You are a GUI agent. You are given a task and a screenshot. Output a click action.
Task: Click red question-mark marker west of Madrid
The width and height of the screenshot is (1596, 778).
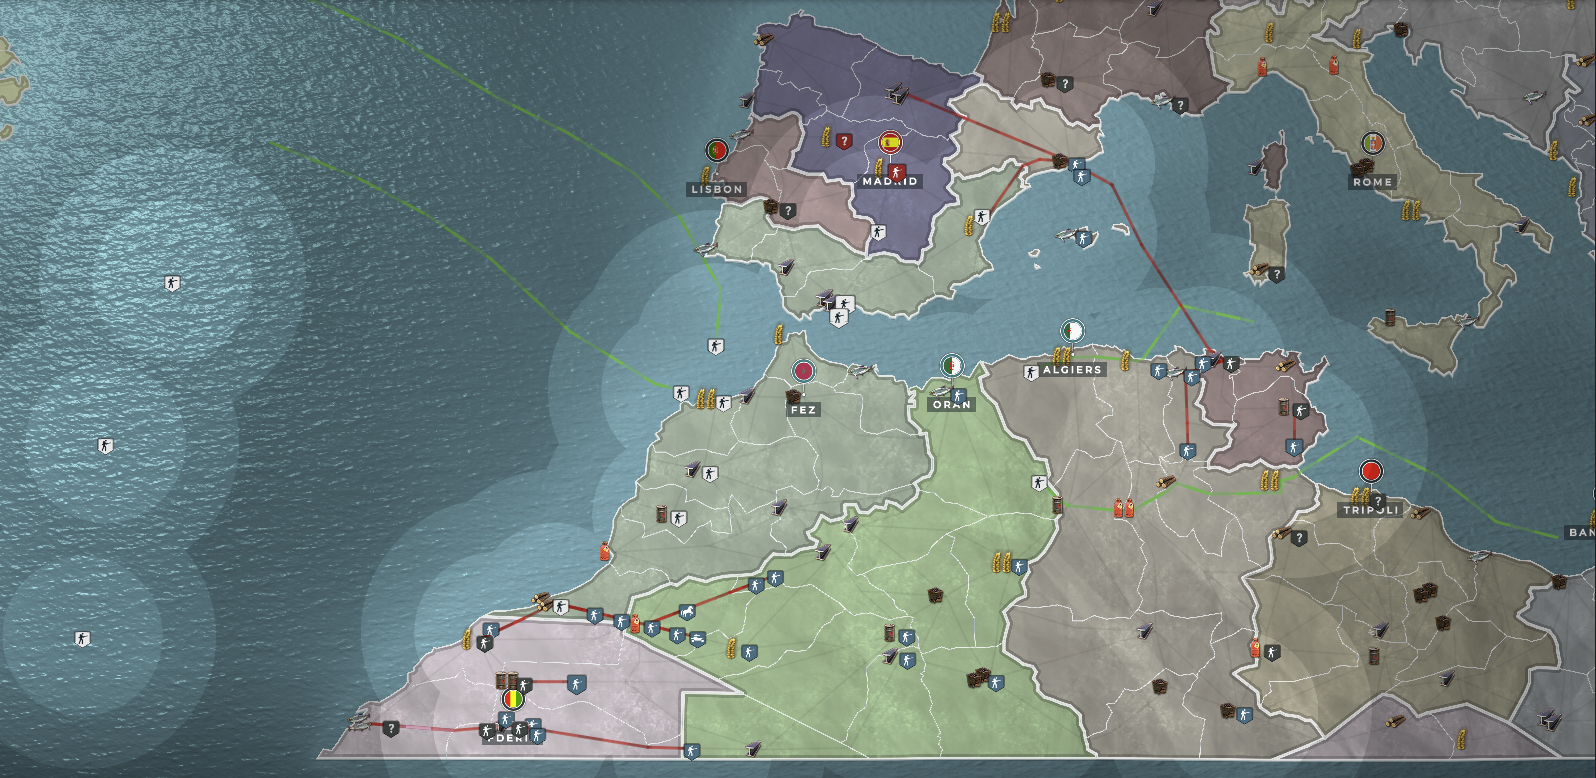point(844,141)
